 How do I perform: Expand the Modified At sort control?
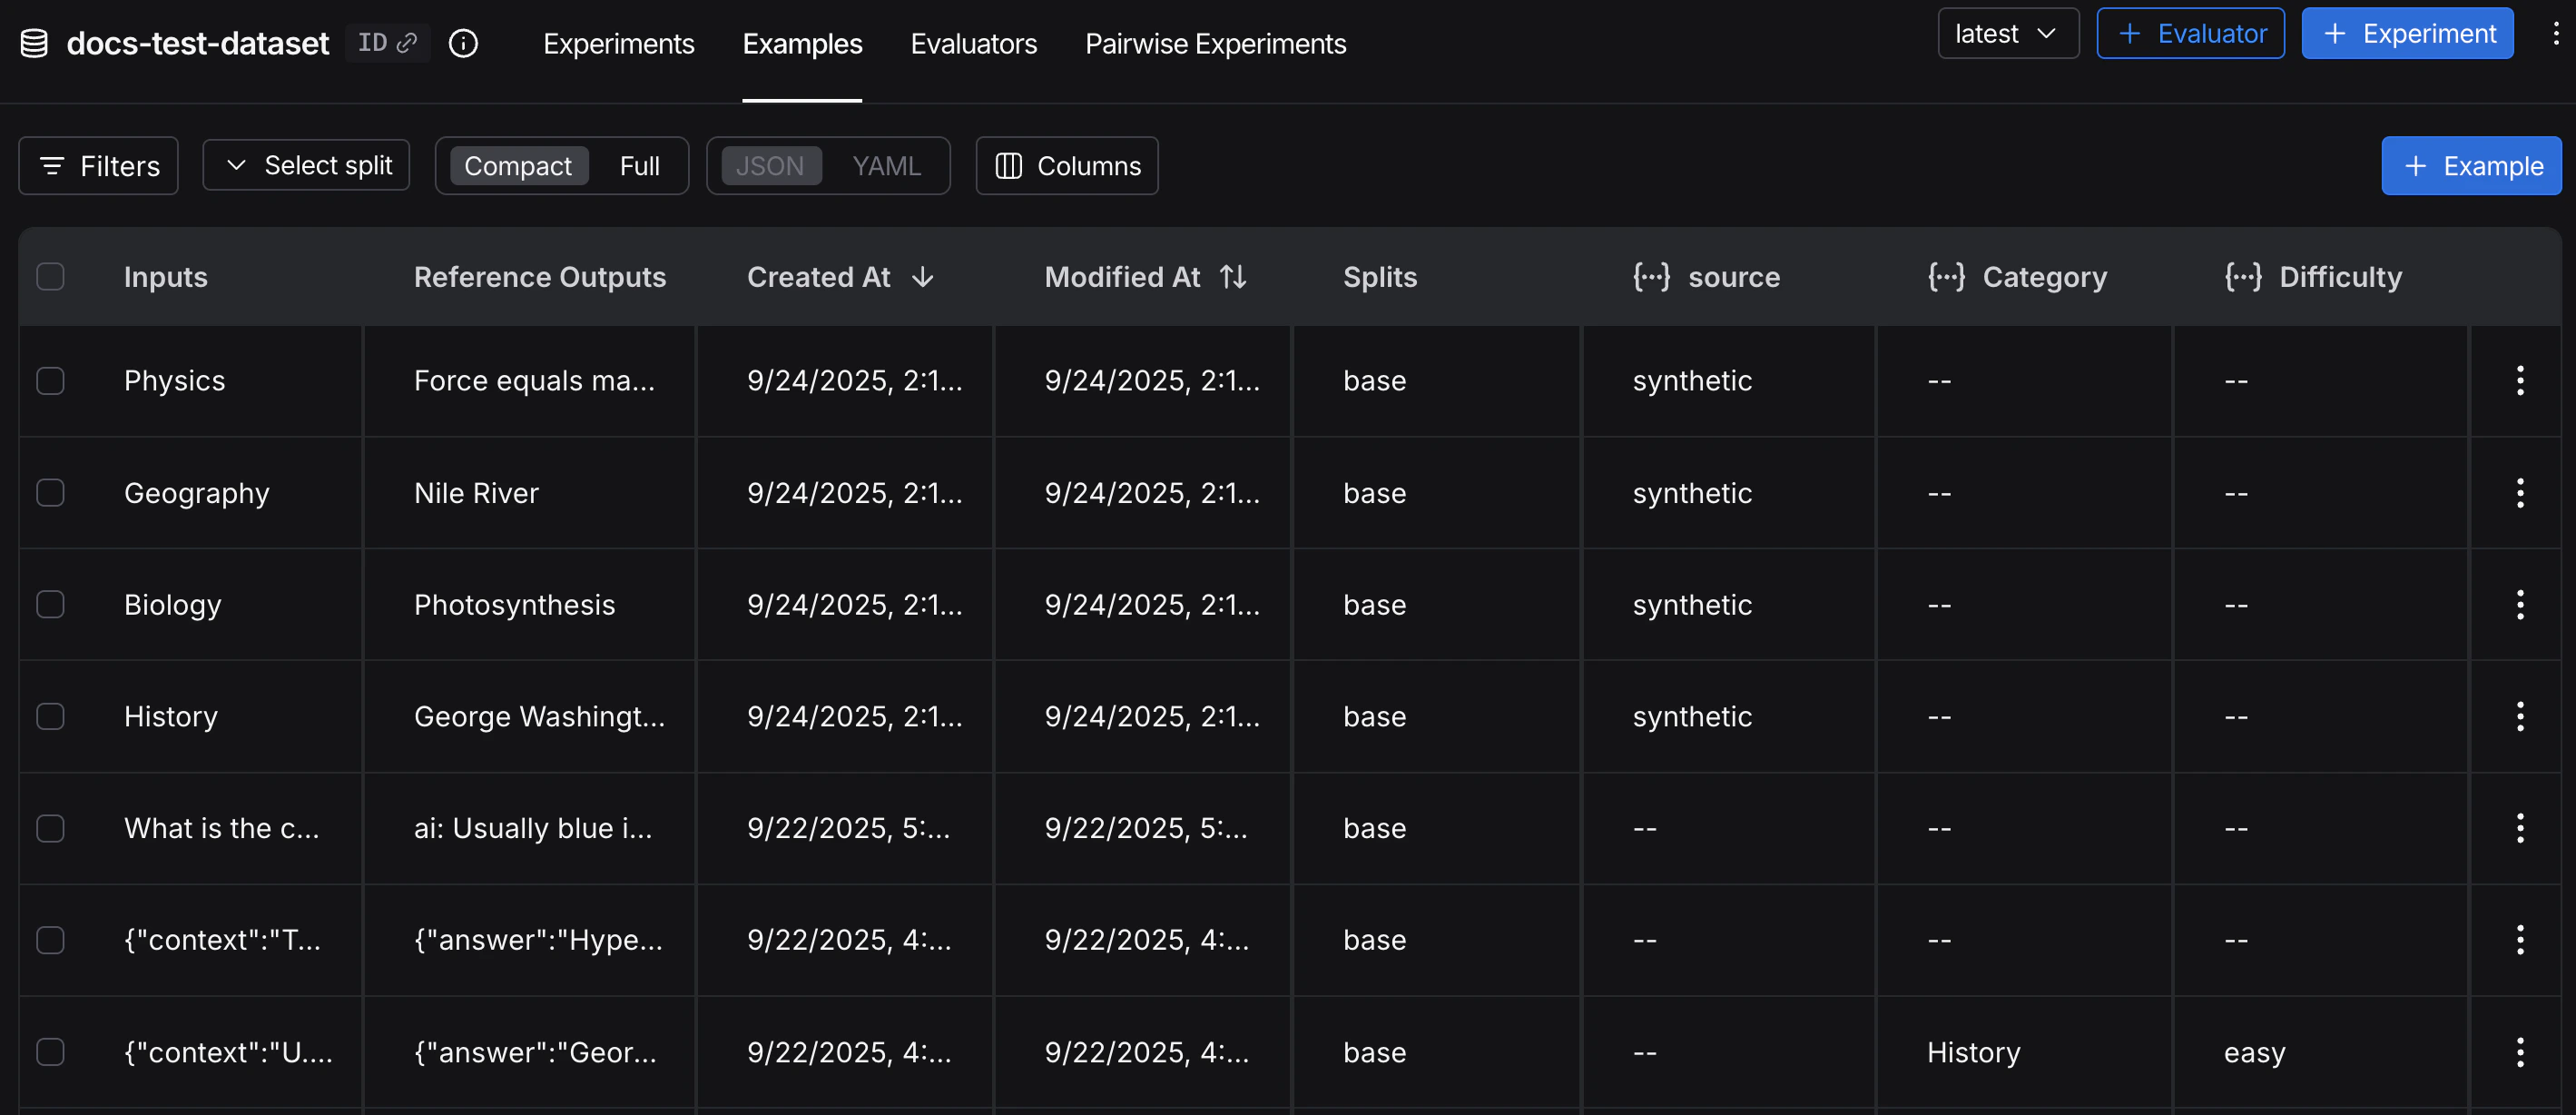click(1233, 277)
